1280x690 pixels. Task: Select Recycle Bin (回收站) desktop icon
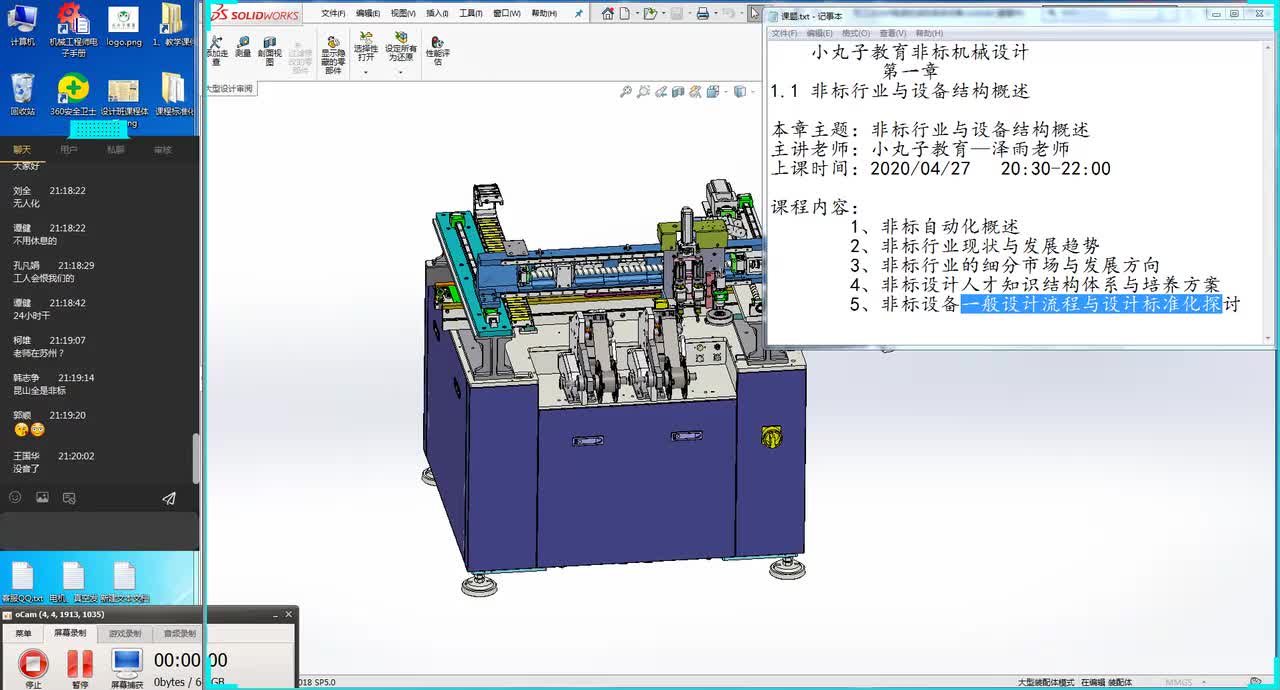22,95
